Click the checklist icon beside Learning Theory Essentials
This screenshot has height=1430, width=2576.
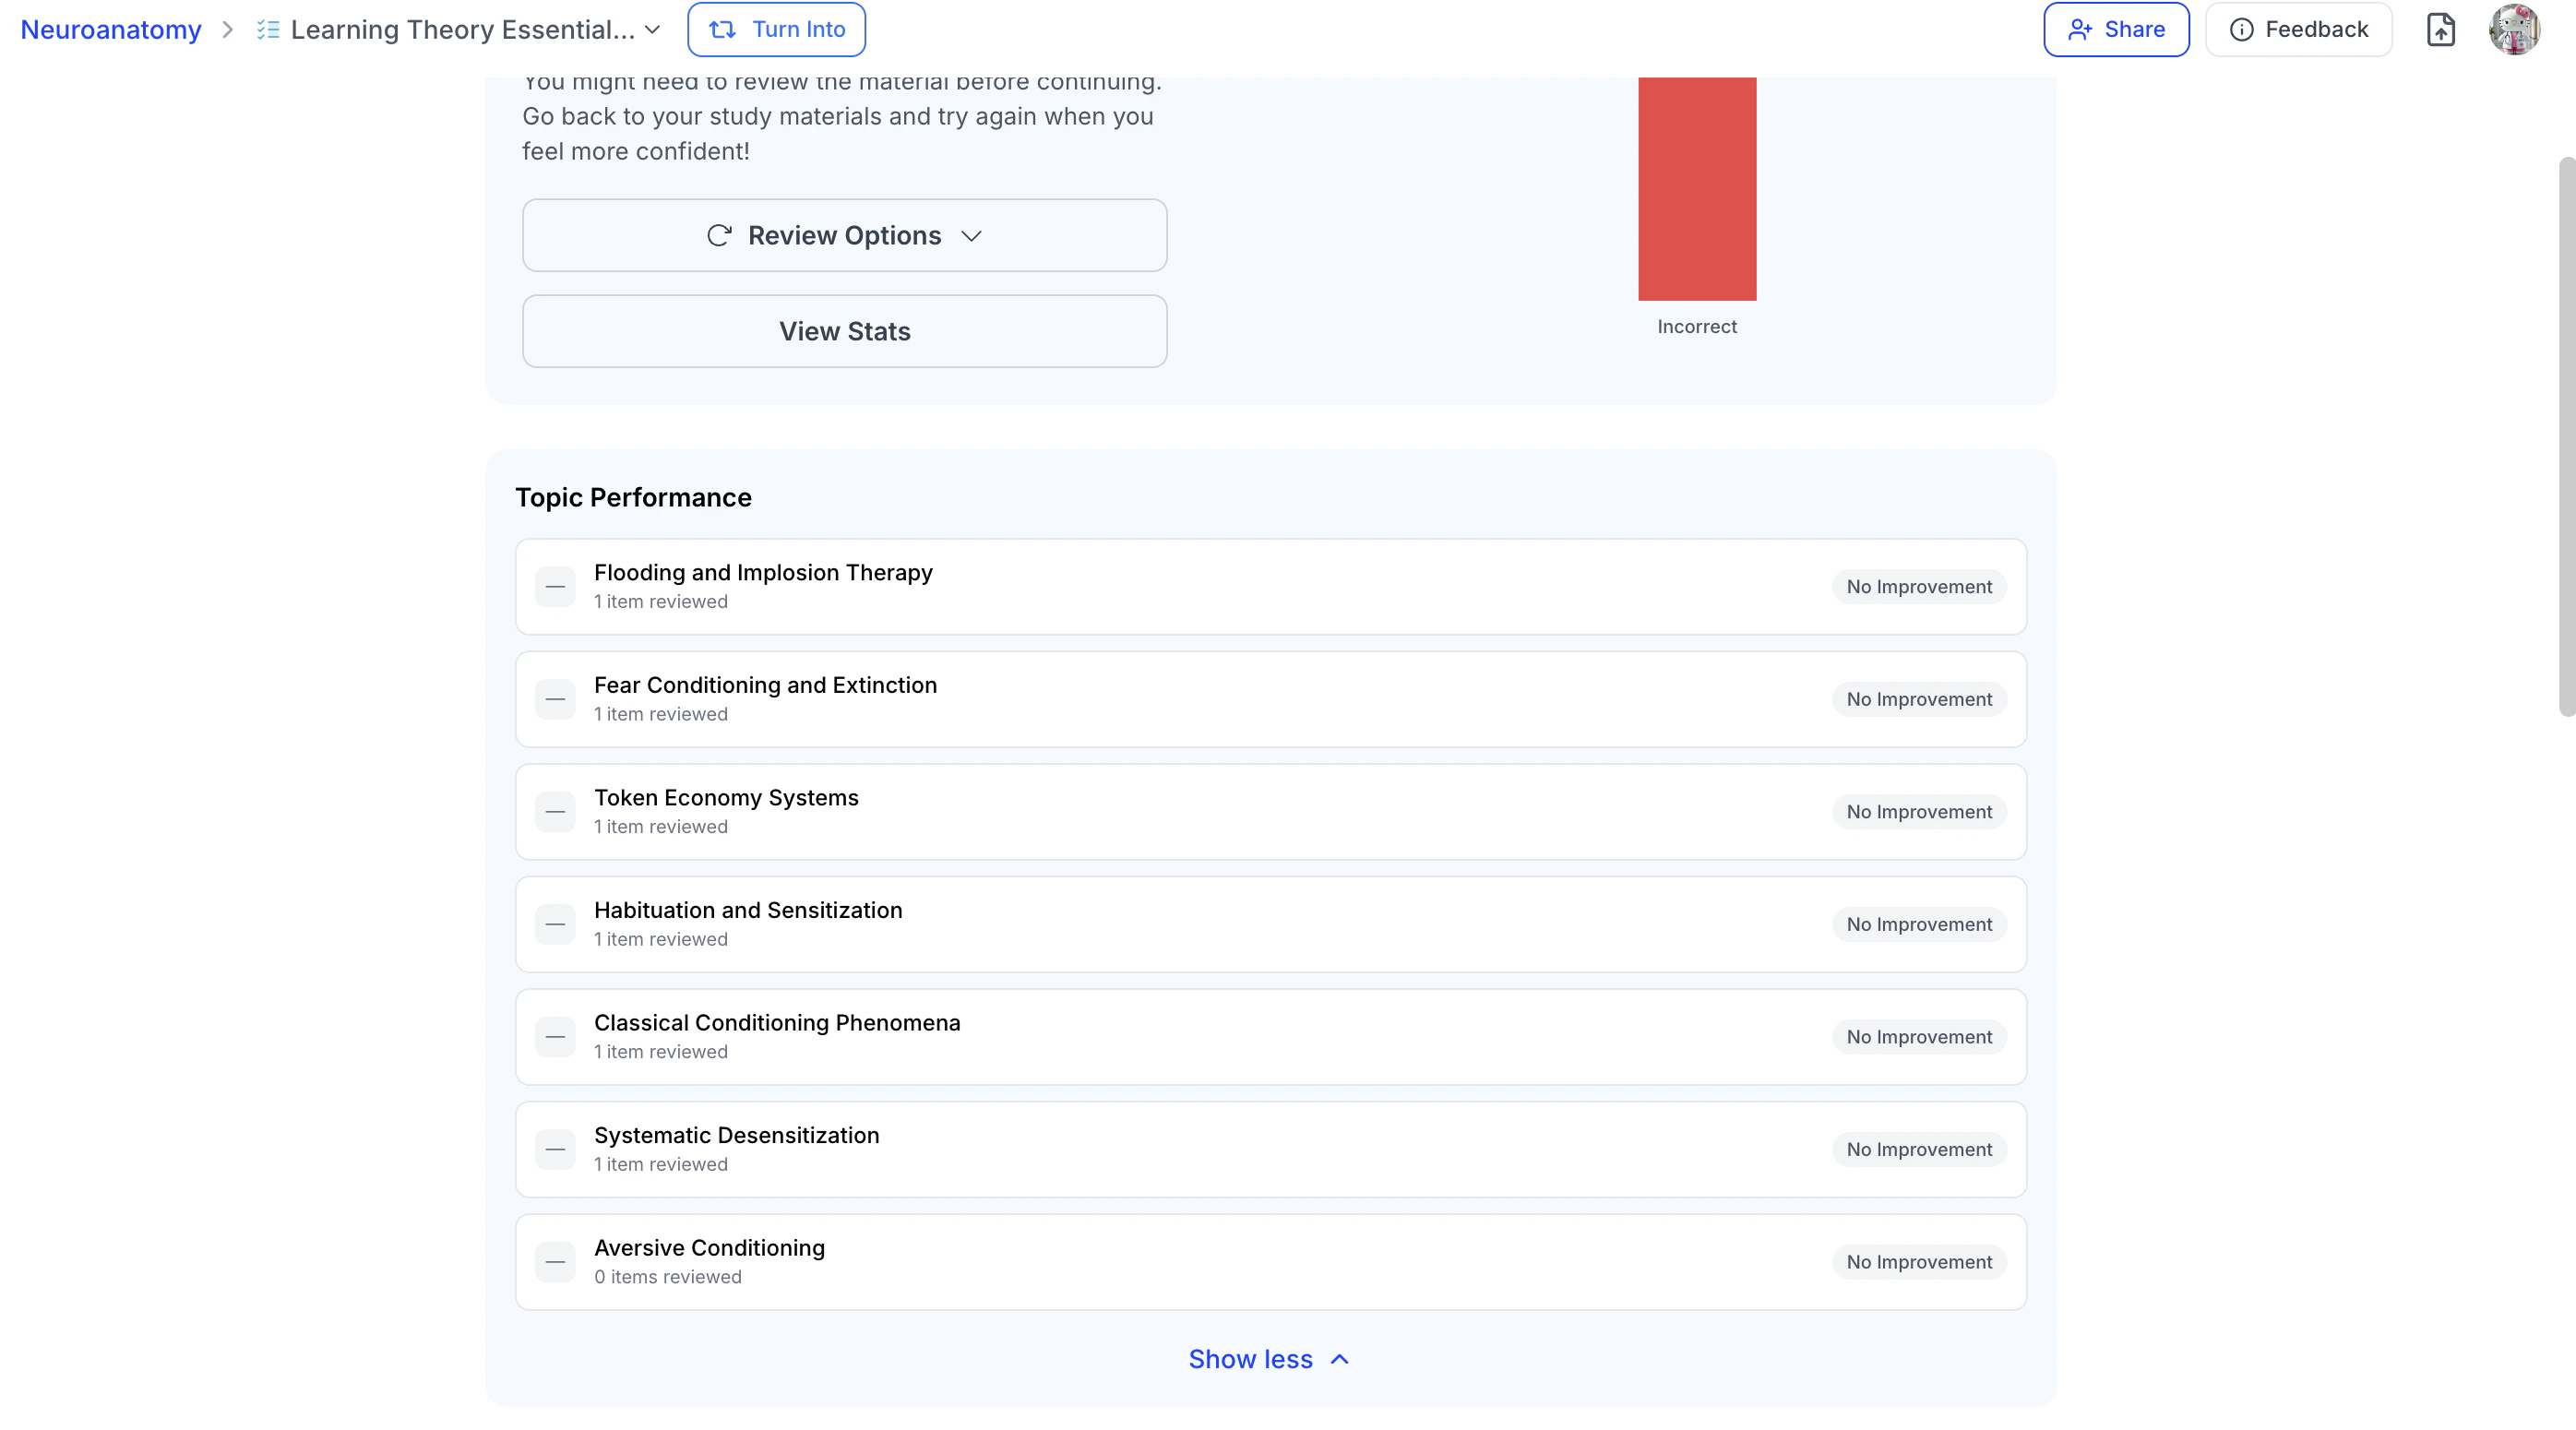(x=267, y=30)
